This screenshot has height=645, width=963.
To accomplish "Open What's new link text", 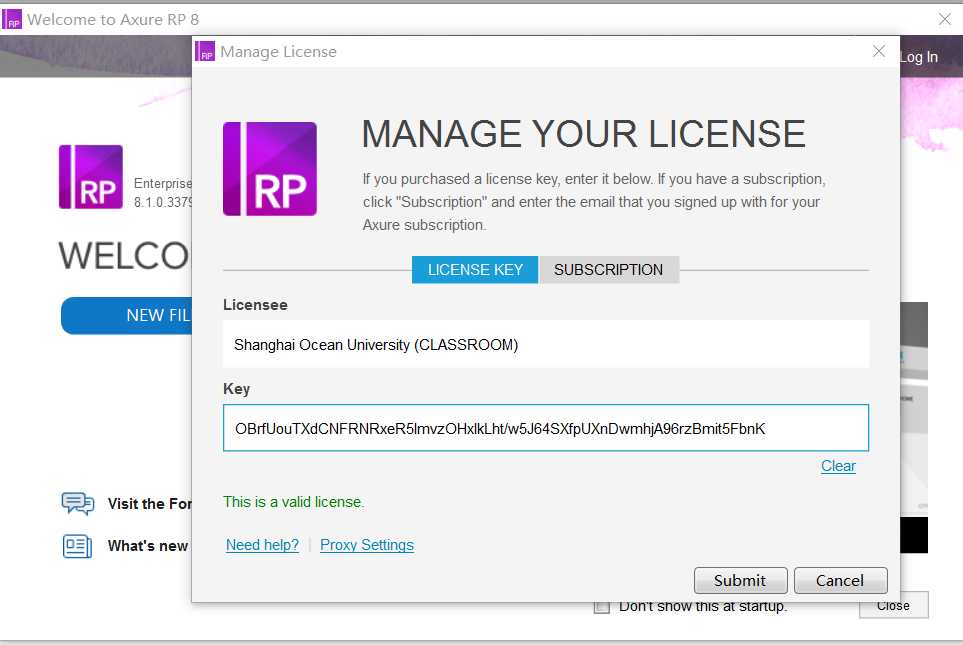I will tap(147, 546).
